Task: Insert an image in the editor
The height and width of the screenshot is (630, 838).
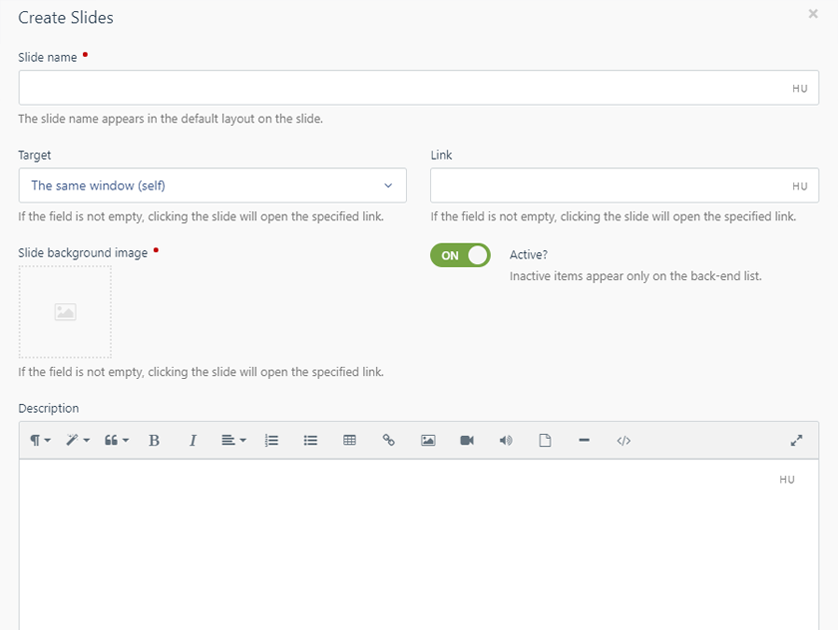Action: coord(428,440)
